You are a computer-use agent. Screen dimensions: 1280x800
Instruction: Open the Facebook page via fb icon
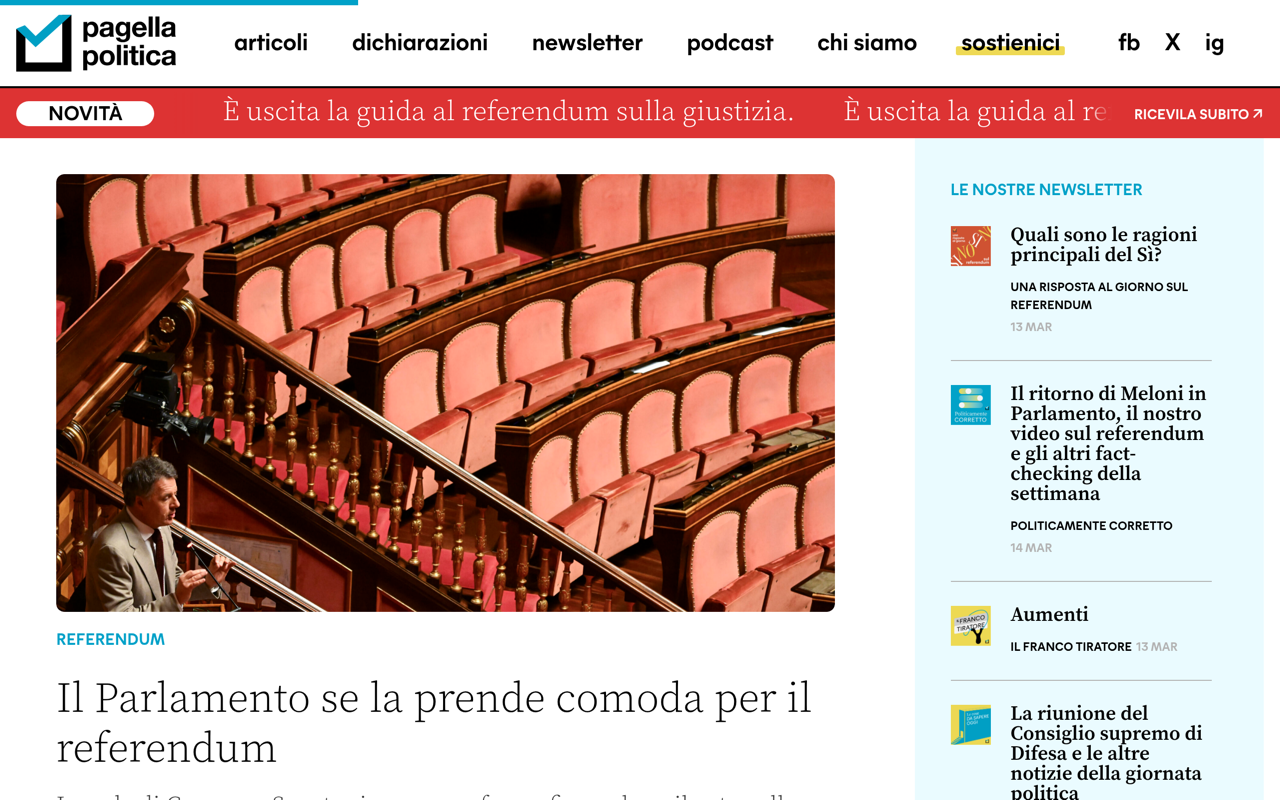click(1129, 43)
